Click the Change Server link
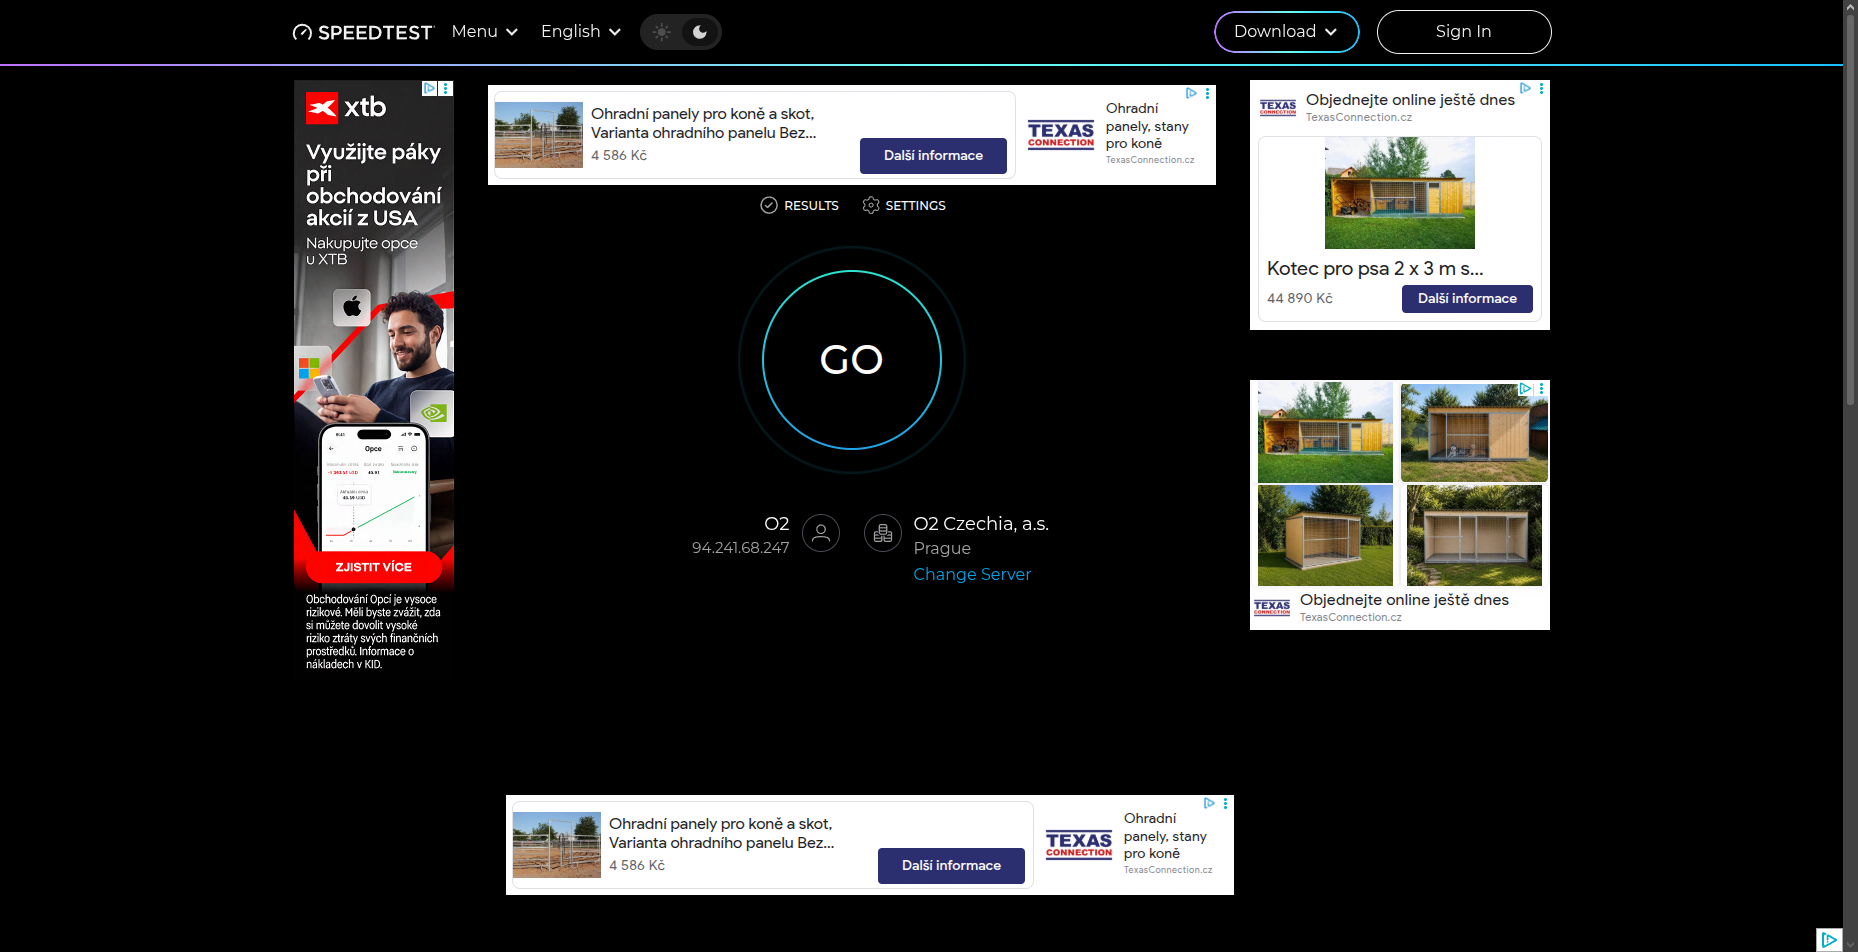1858x952 pixels. click(x=972, y=575)
